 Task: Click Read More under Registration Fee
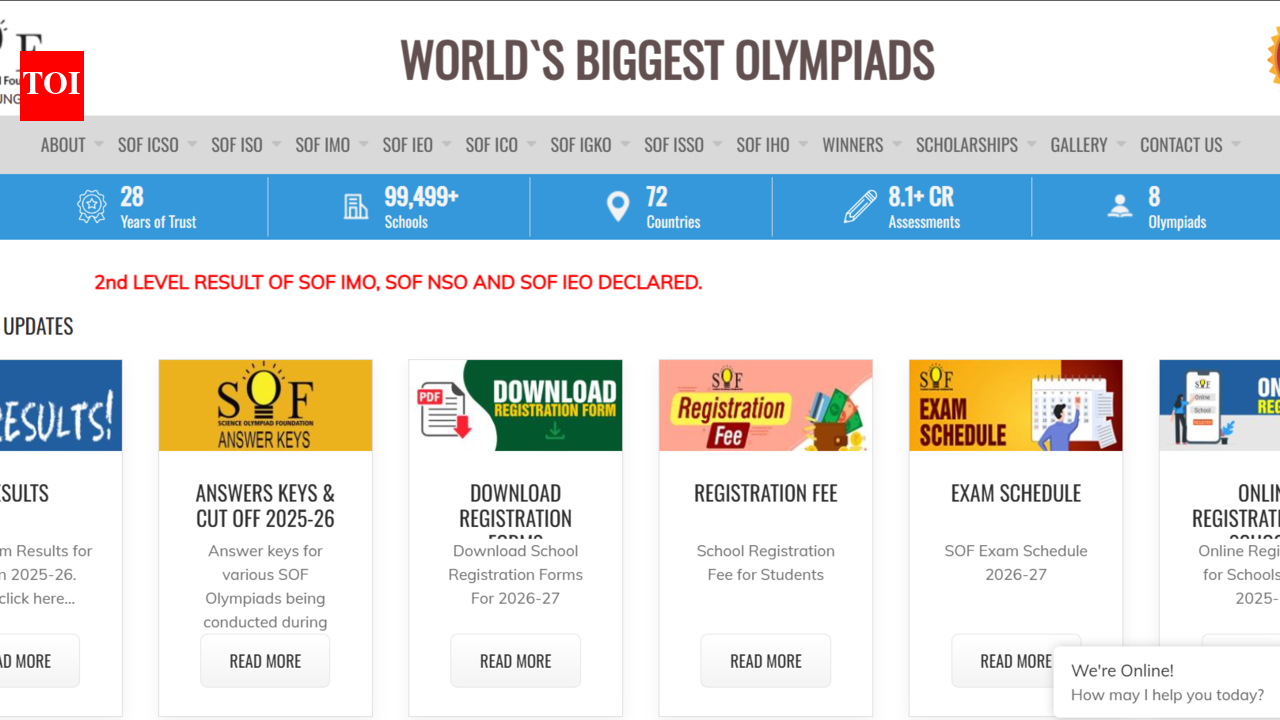[765, 661]
